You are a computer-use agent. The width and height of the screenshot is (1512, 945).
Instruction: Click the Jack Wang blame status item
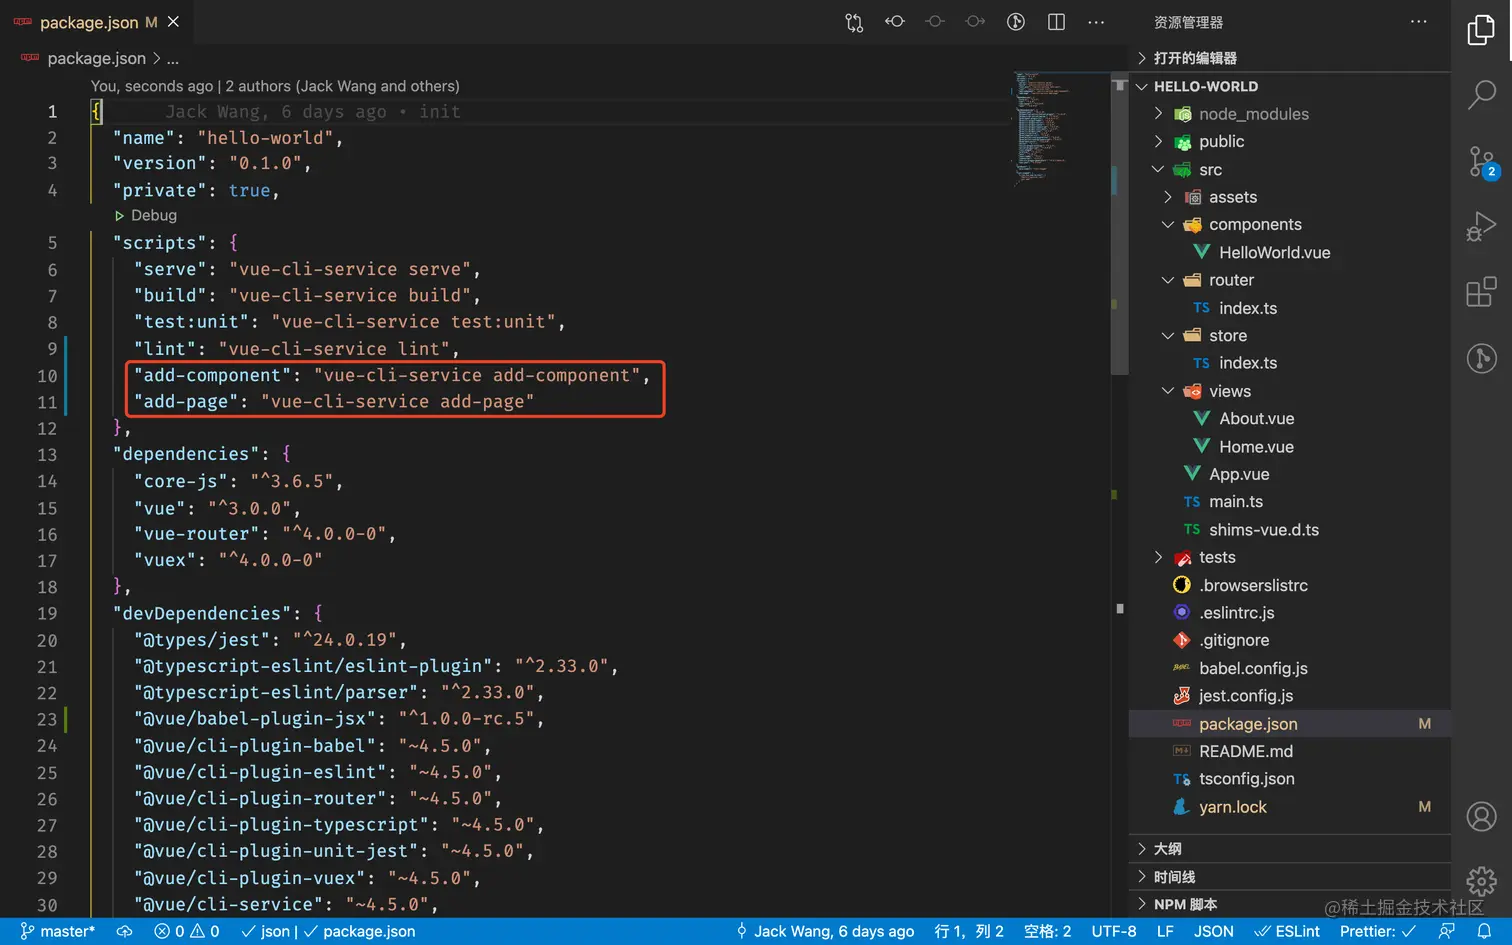825,931
